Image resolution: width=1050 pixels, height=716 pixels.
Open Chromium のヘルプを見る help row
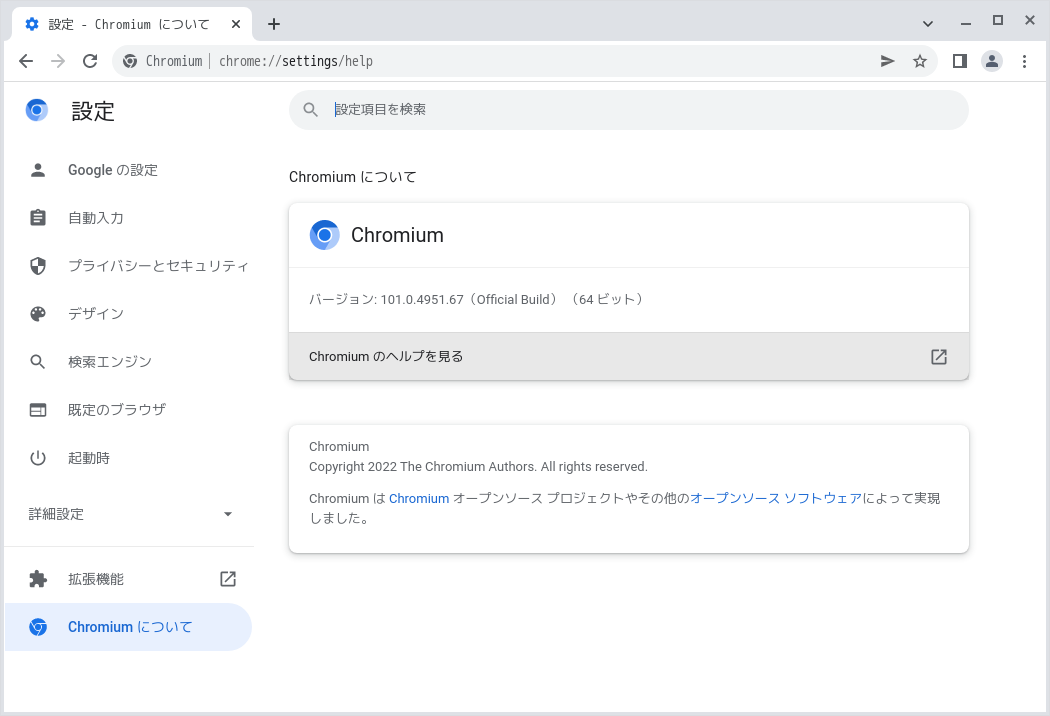[629, 356]
